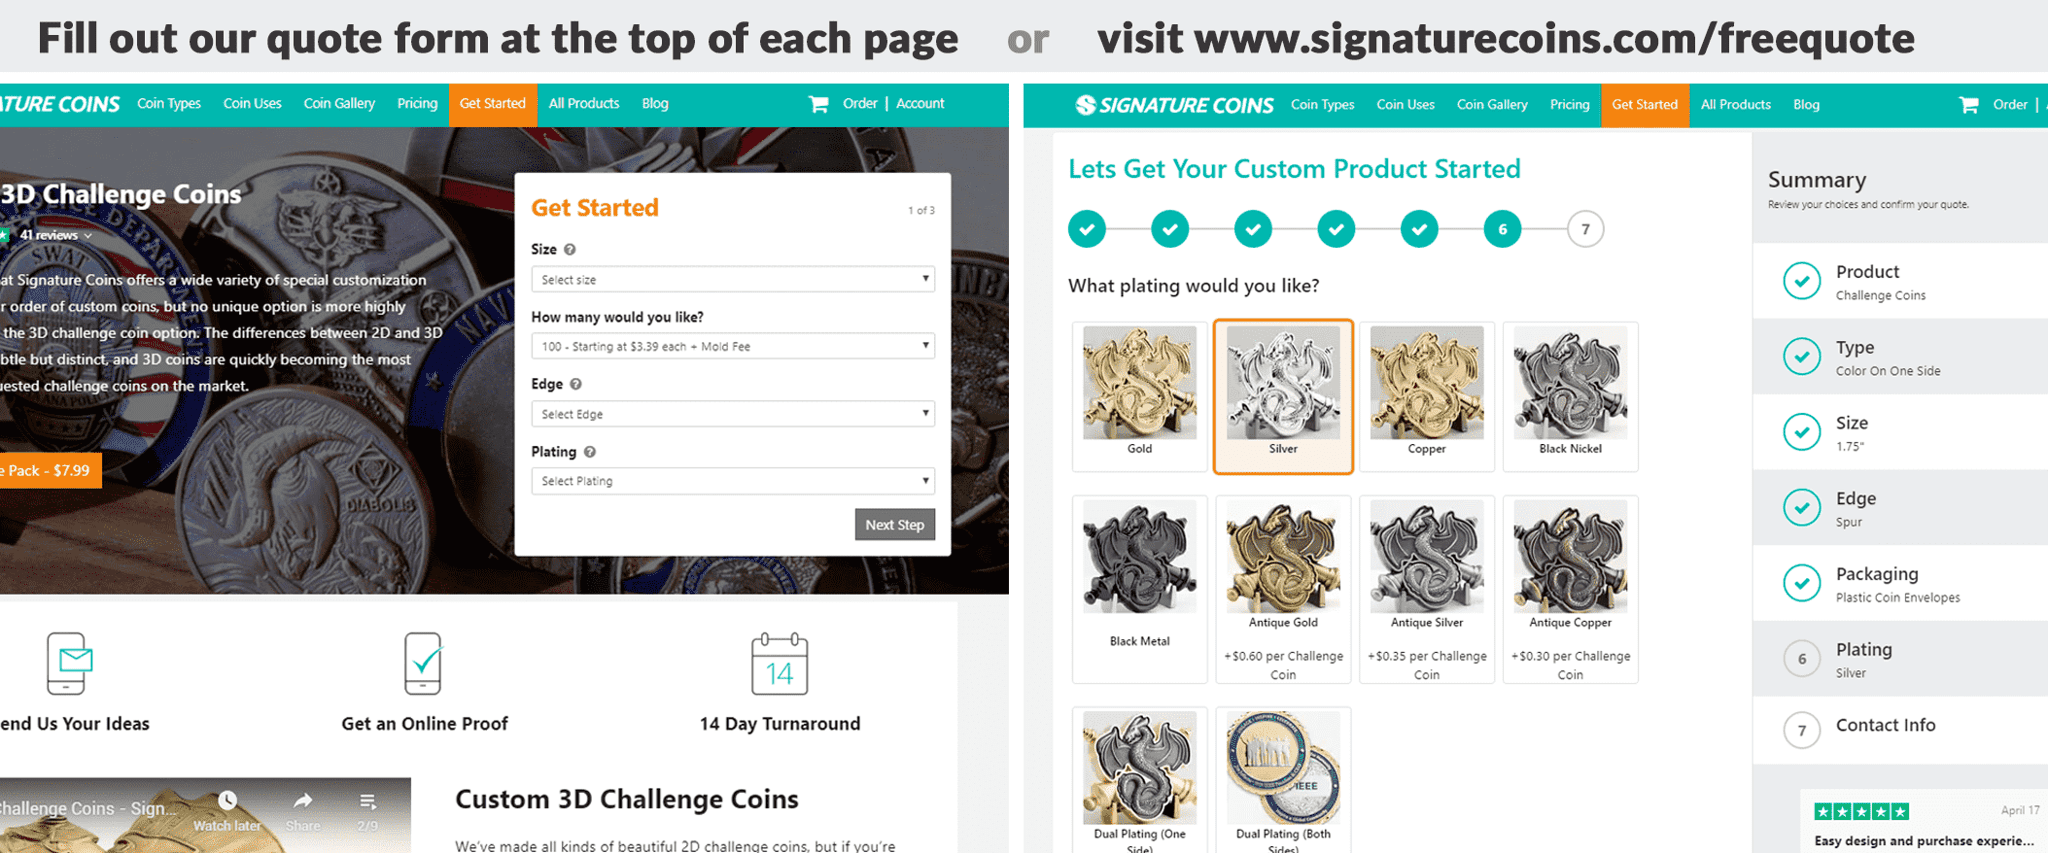Screen dimensions: 2048x853
Task: Open the Select size dropdown
Action: click(x=732, y=280)
